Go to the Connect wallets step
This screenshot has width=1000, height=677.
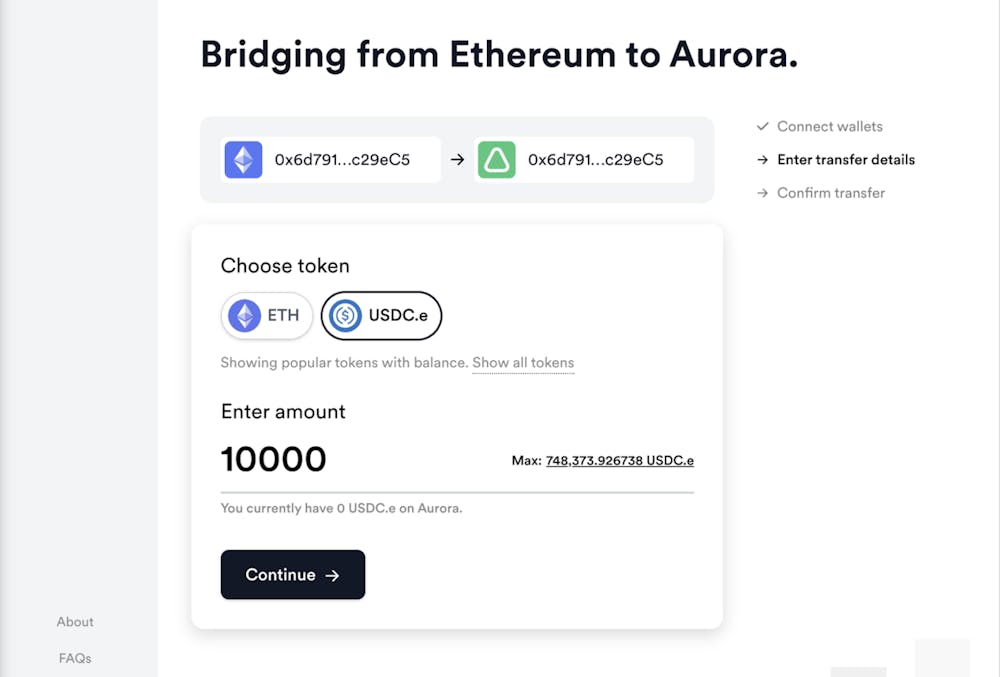pos(830,126)
